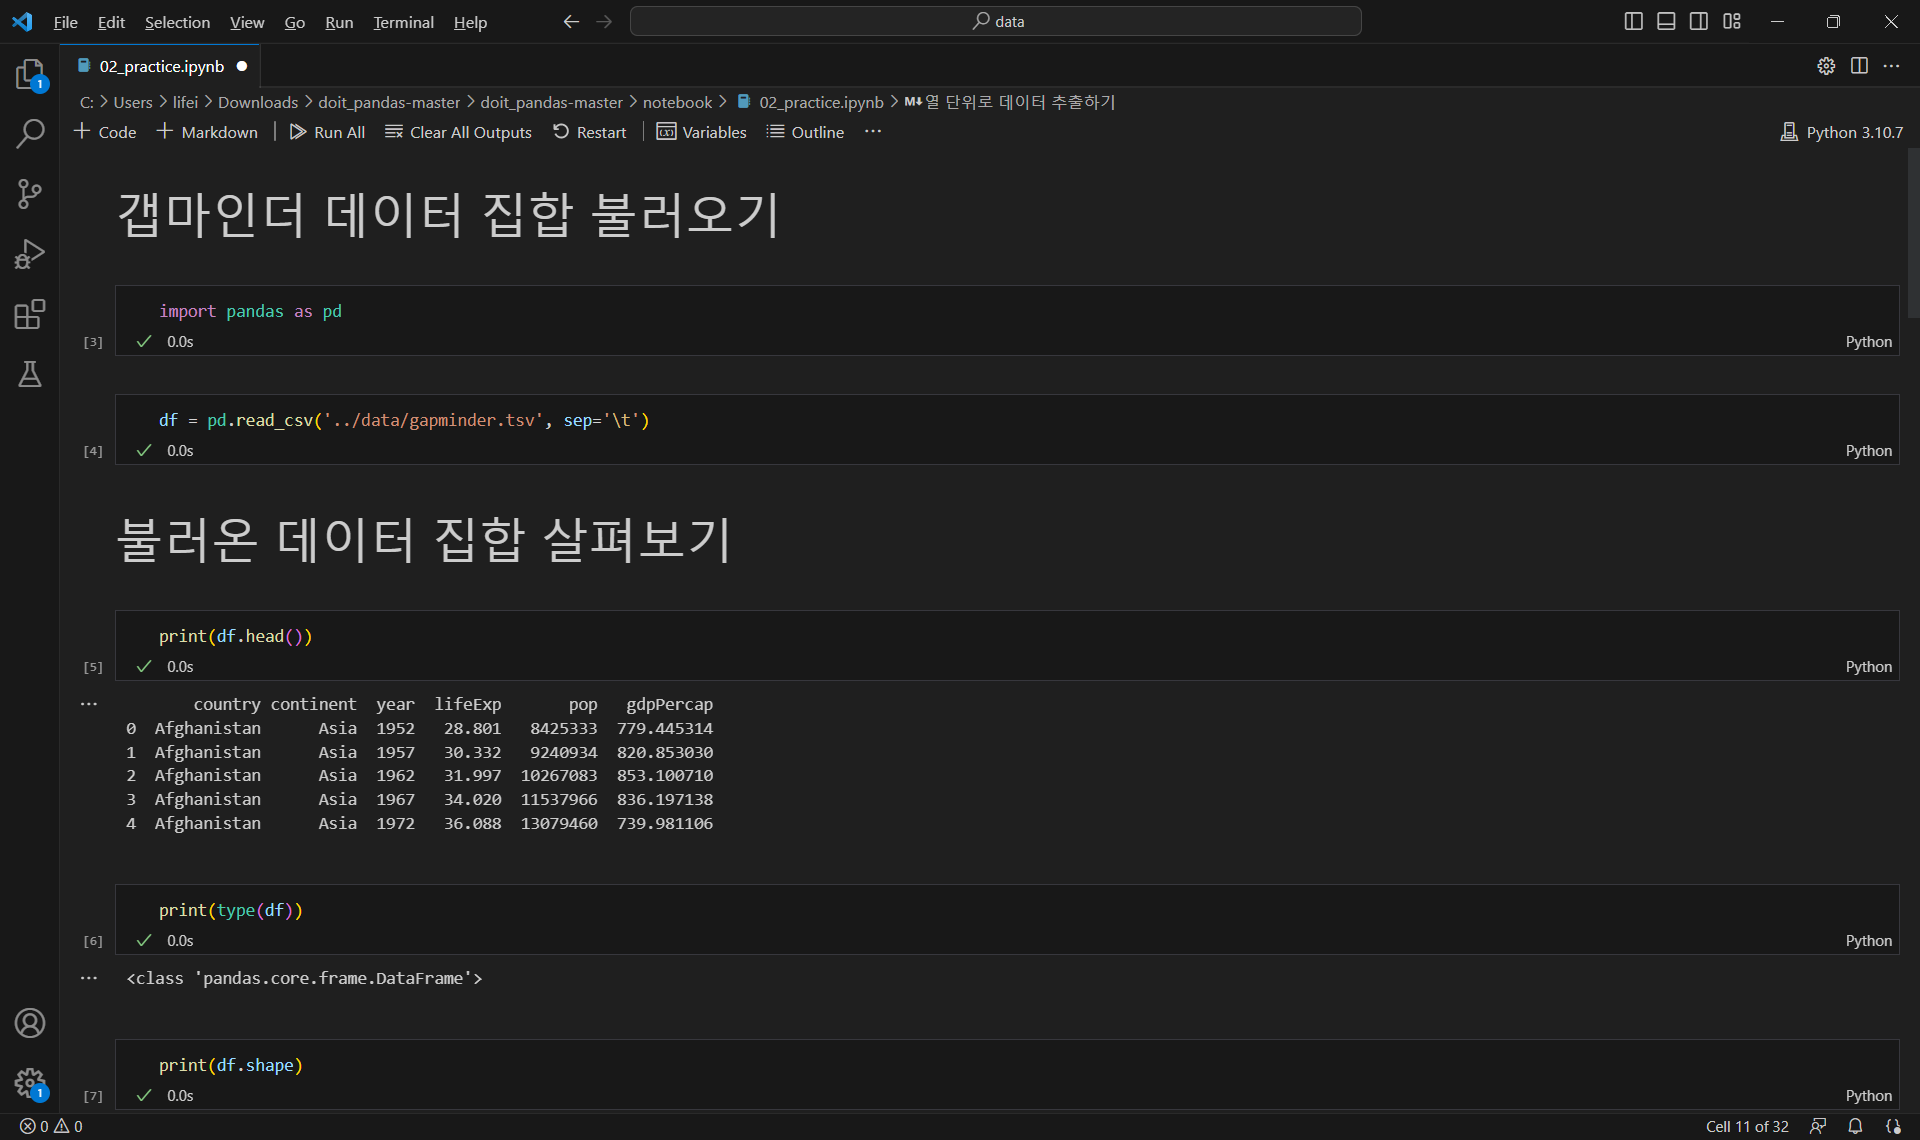Select the Python 3.10.7 kernel picker

(1842, 132)
